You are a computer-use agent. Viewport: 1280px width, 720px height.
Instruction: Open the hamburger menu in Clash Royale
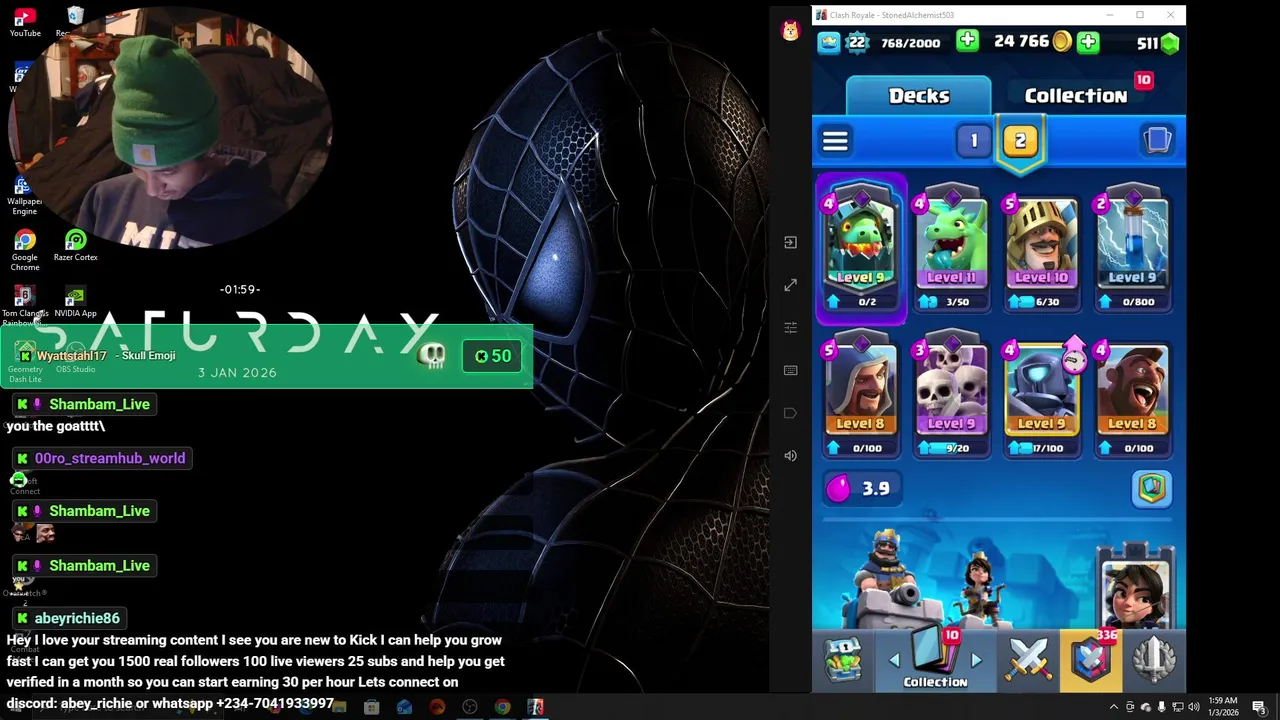(835, 141)
